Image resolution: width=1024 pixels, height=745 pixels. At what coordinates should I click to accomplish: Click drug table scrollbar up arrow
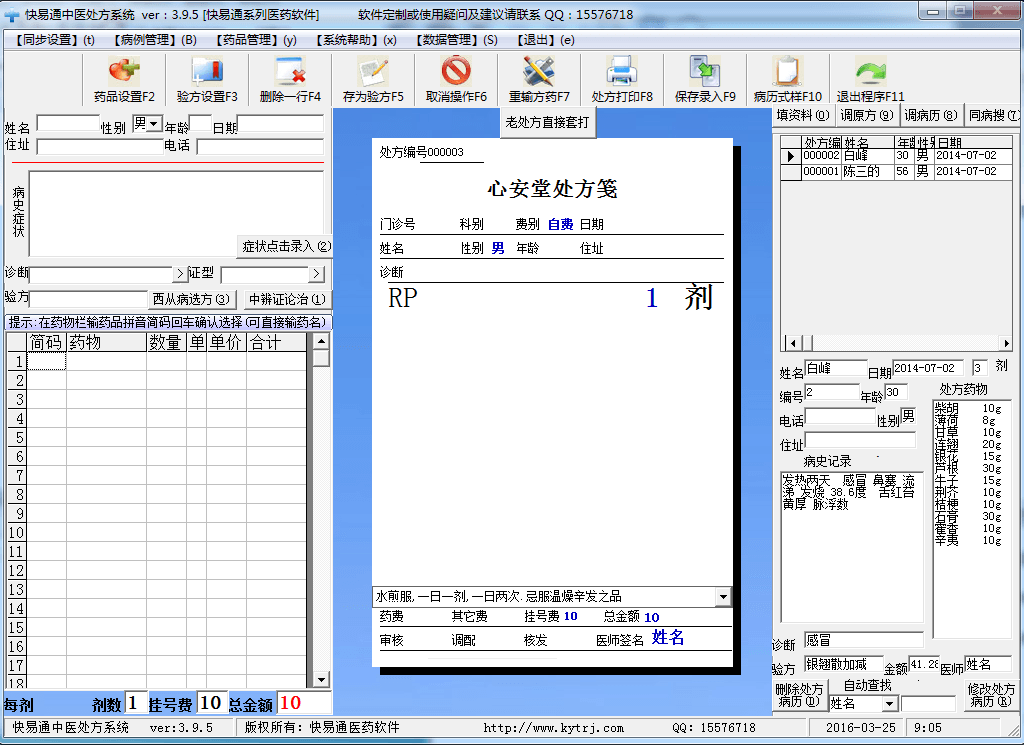click(321, 341)
